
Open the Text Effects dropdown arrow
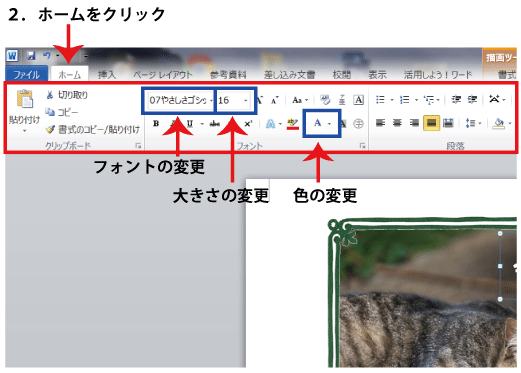pos(280,124)
